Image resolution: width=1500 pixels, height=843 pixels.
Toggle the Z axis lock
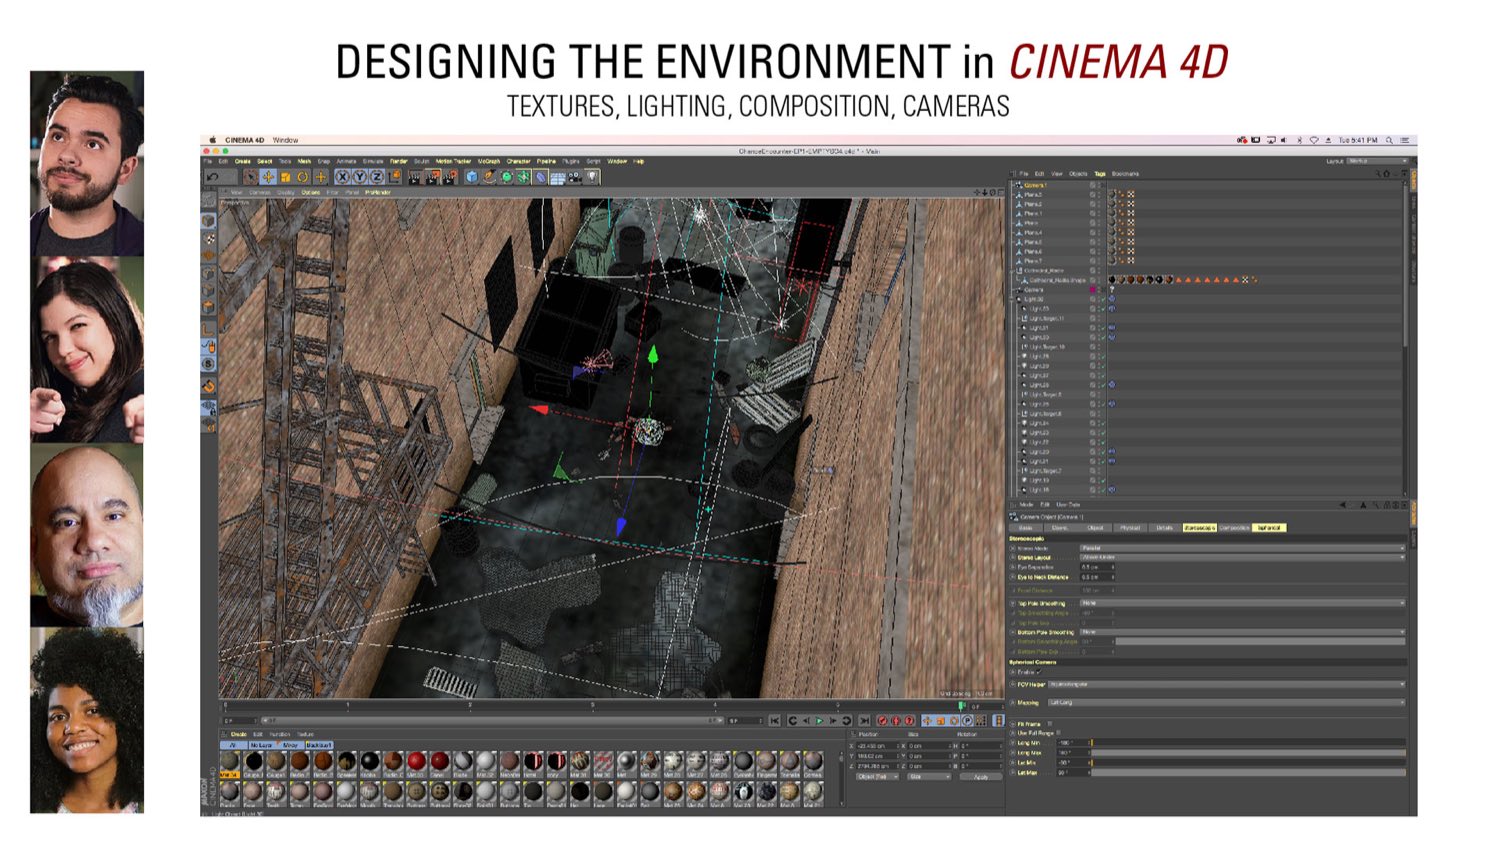[x=377, y=177]
